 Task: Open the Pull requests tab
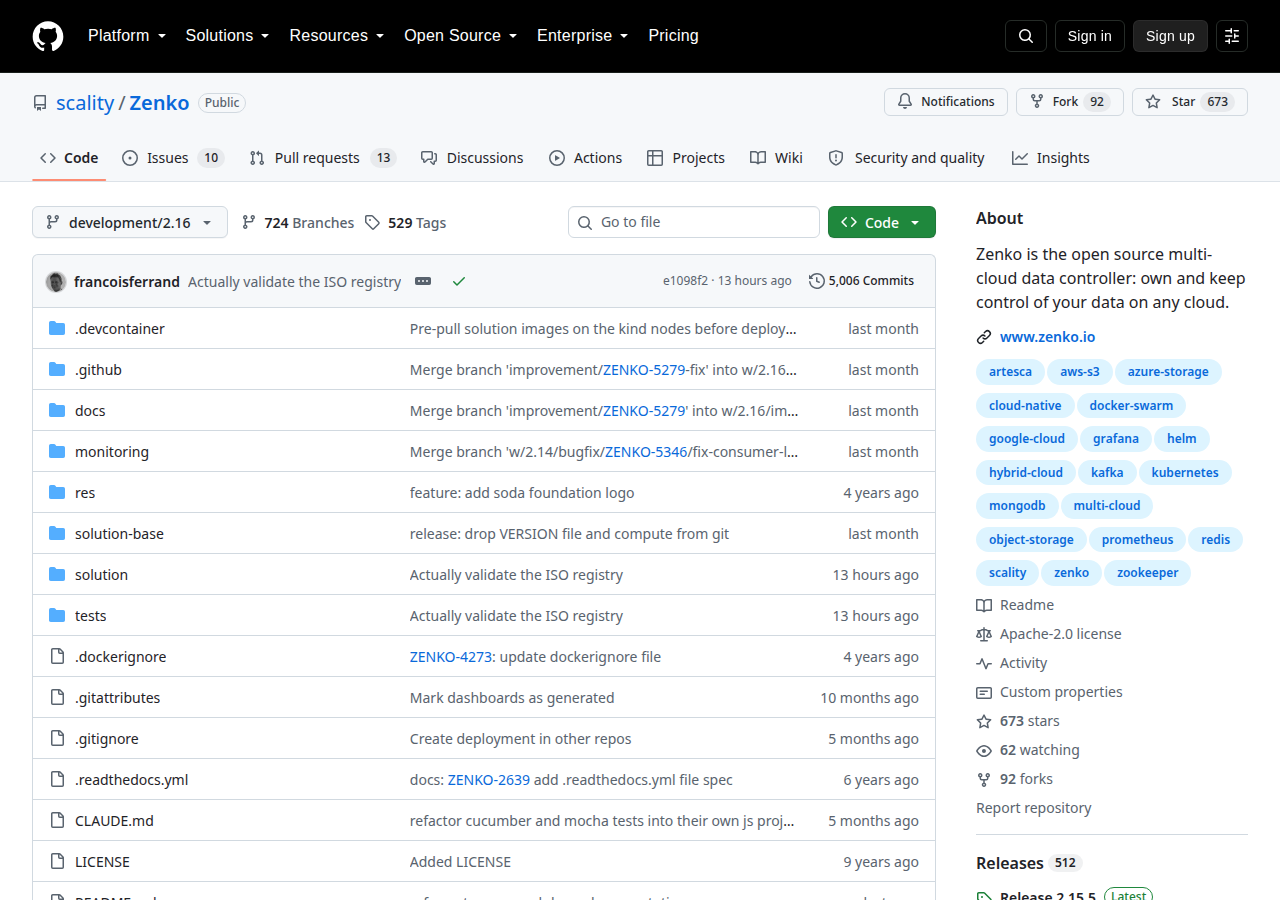(x=322, y=158)
